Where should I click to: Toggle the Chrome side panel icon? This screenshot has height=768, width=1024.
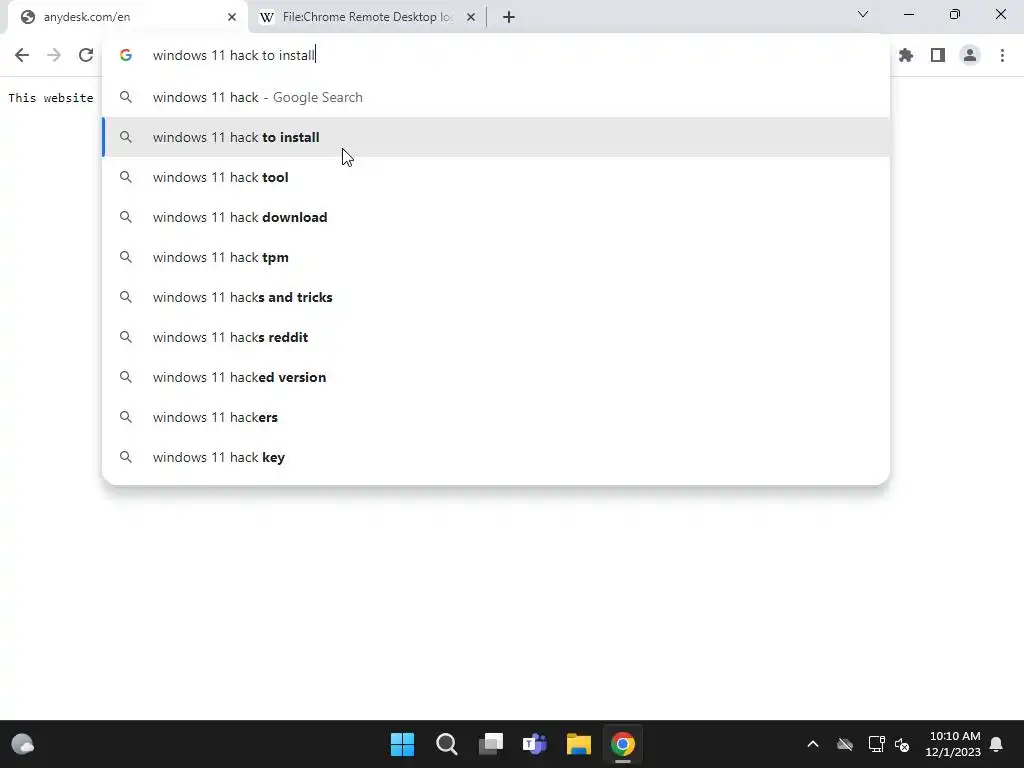click(x=938, y=56)
